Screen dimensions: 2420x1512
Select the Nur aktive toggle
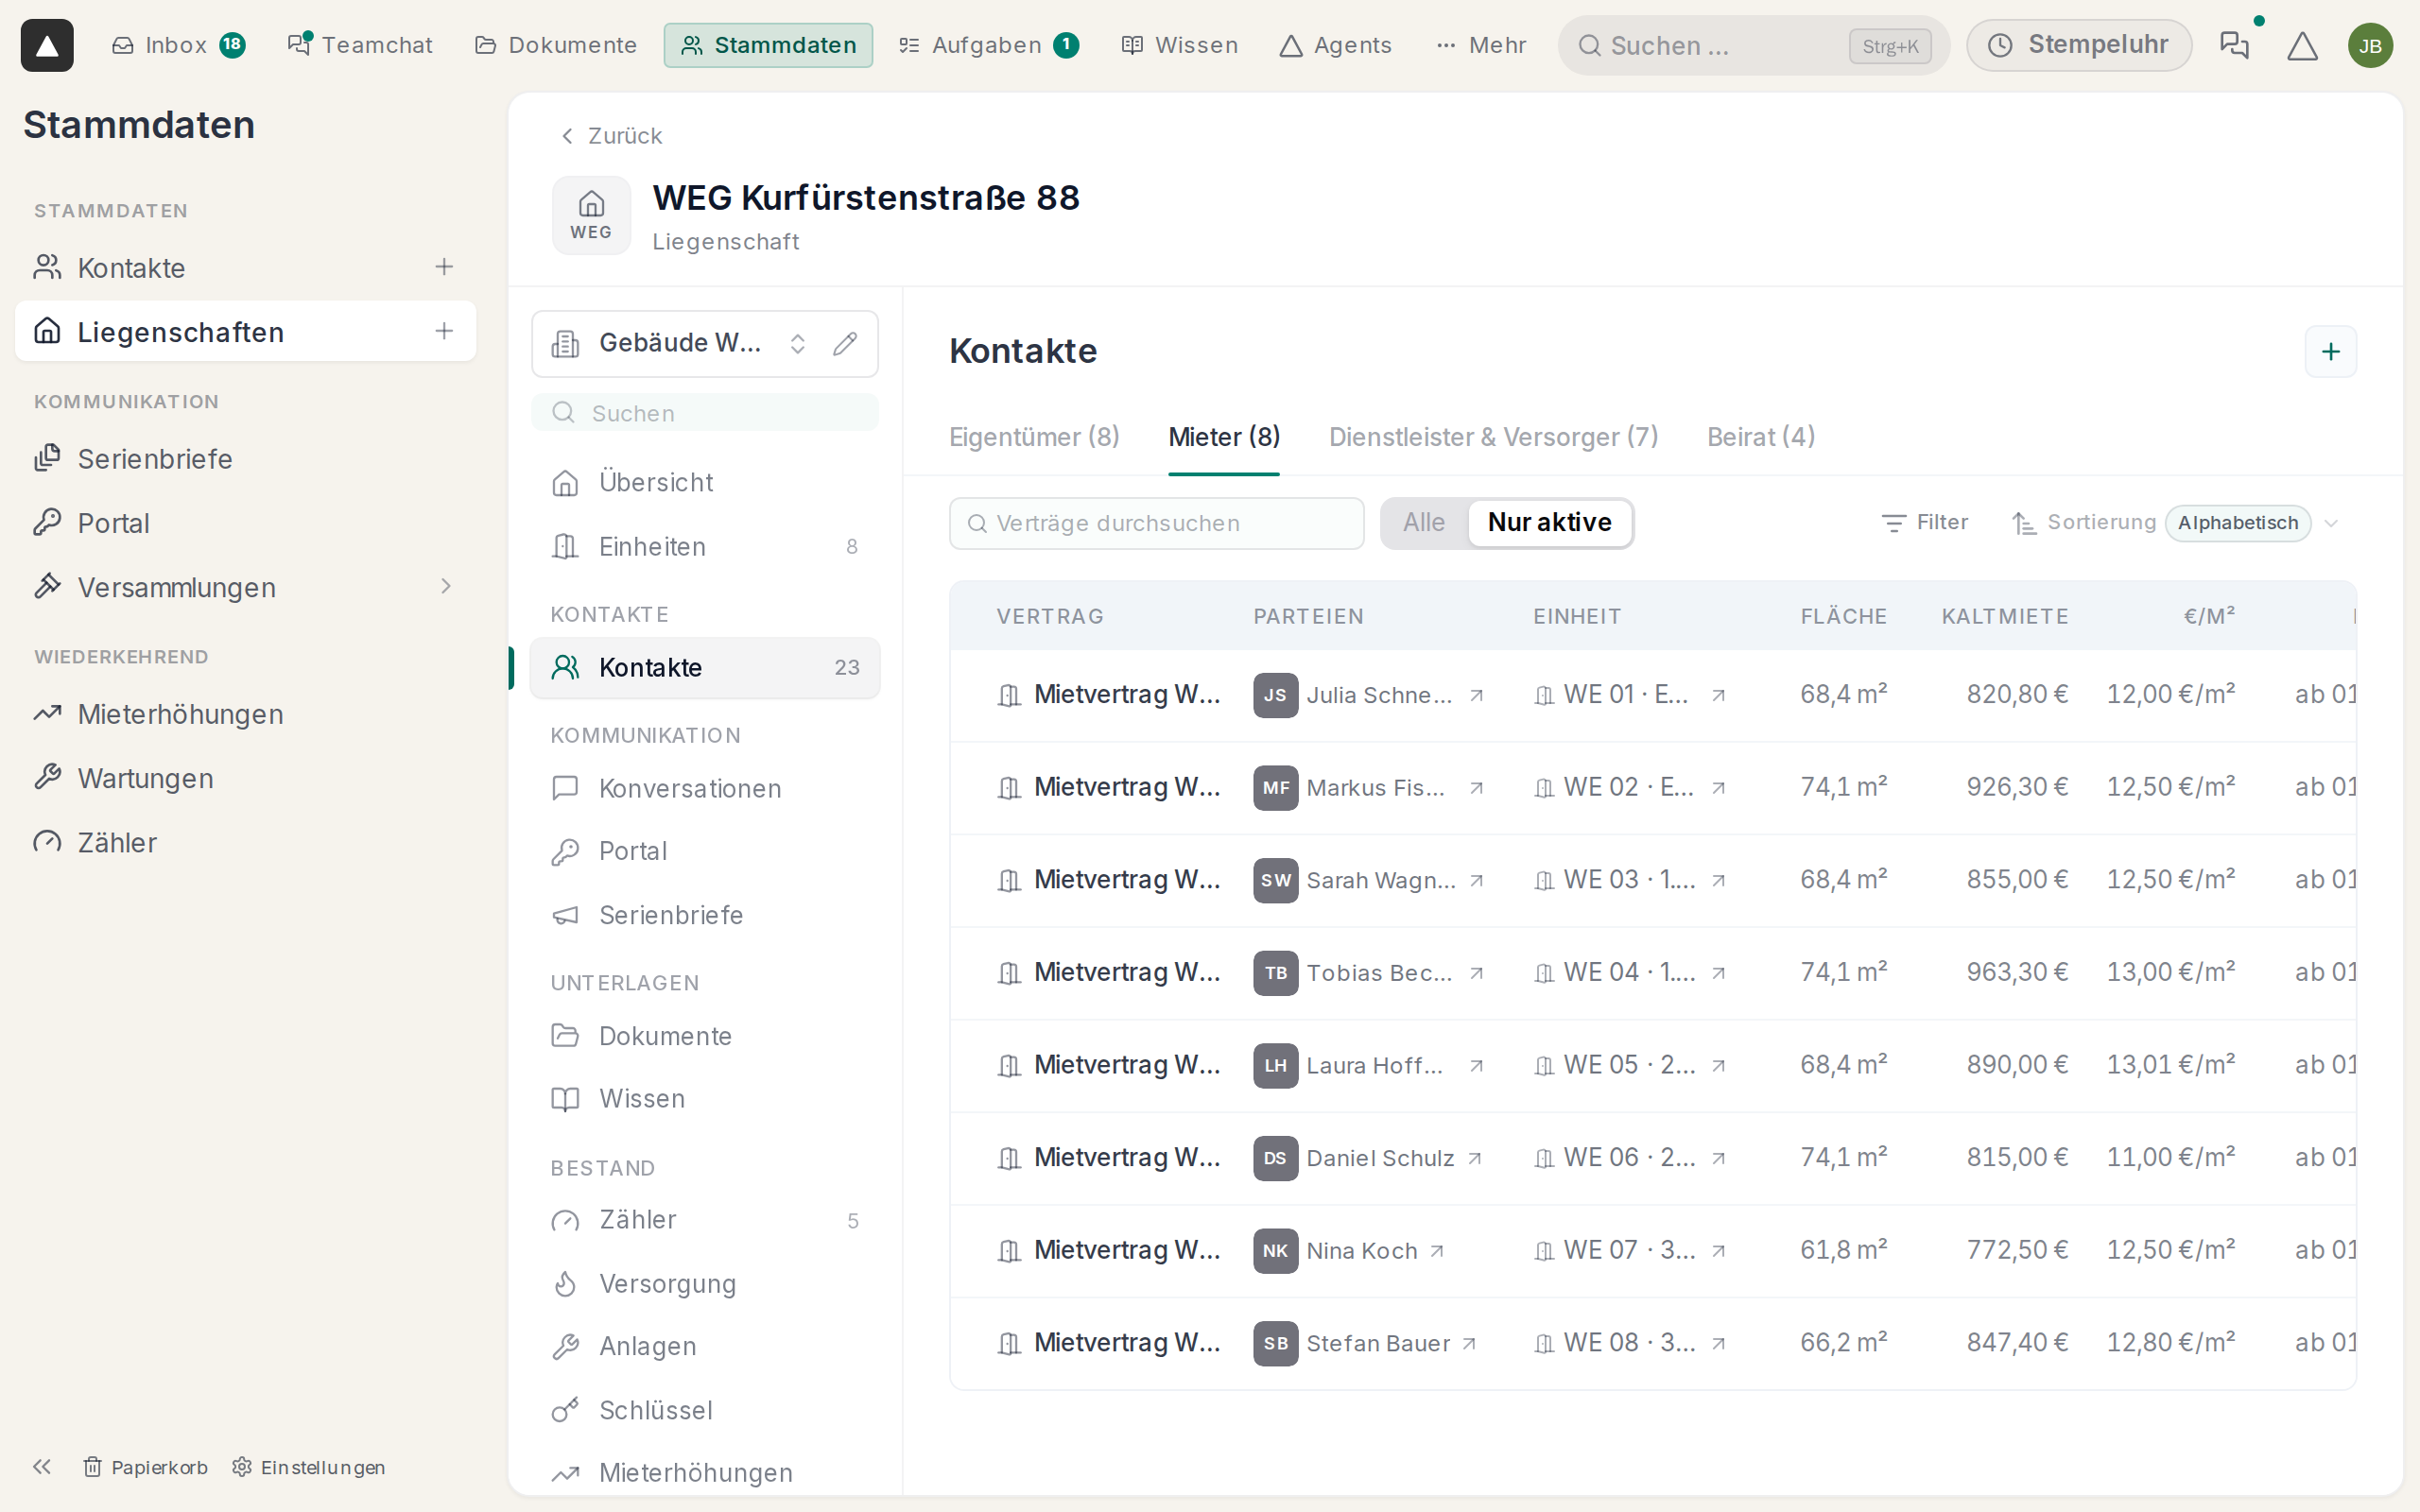[x=1549, y=523]
